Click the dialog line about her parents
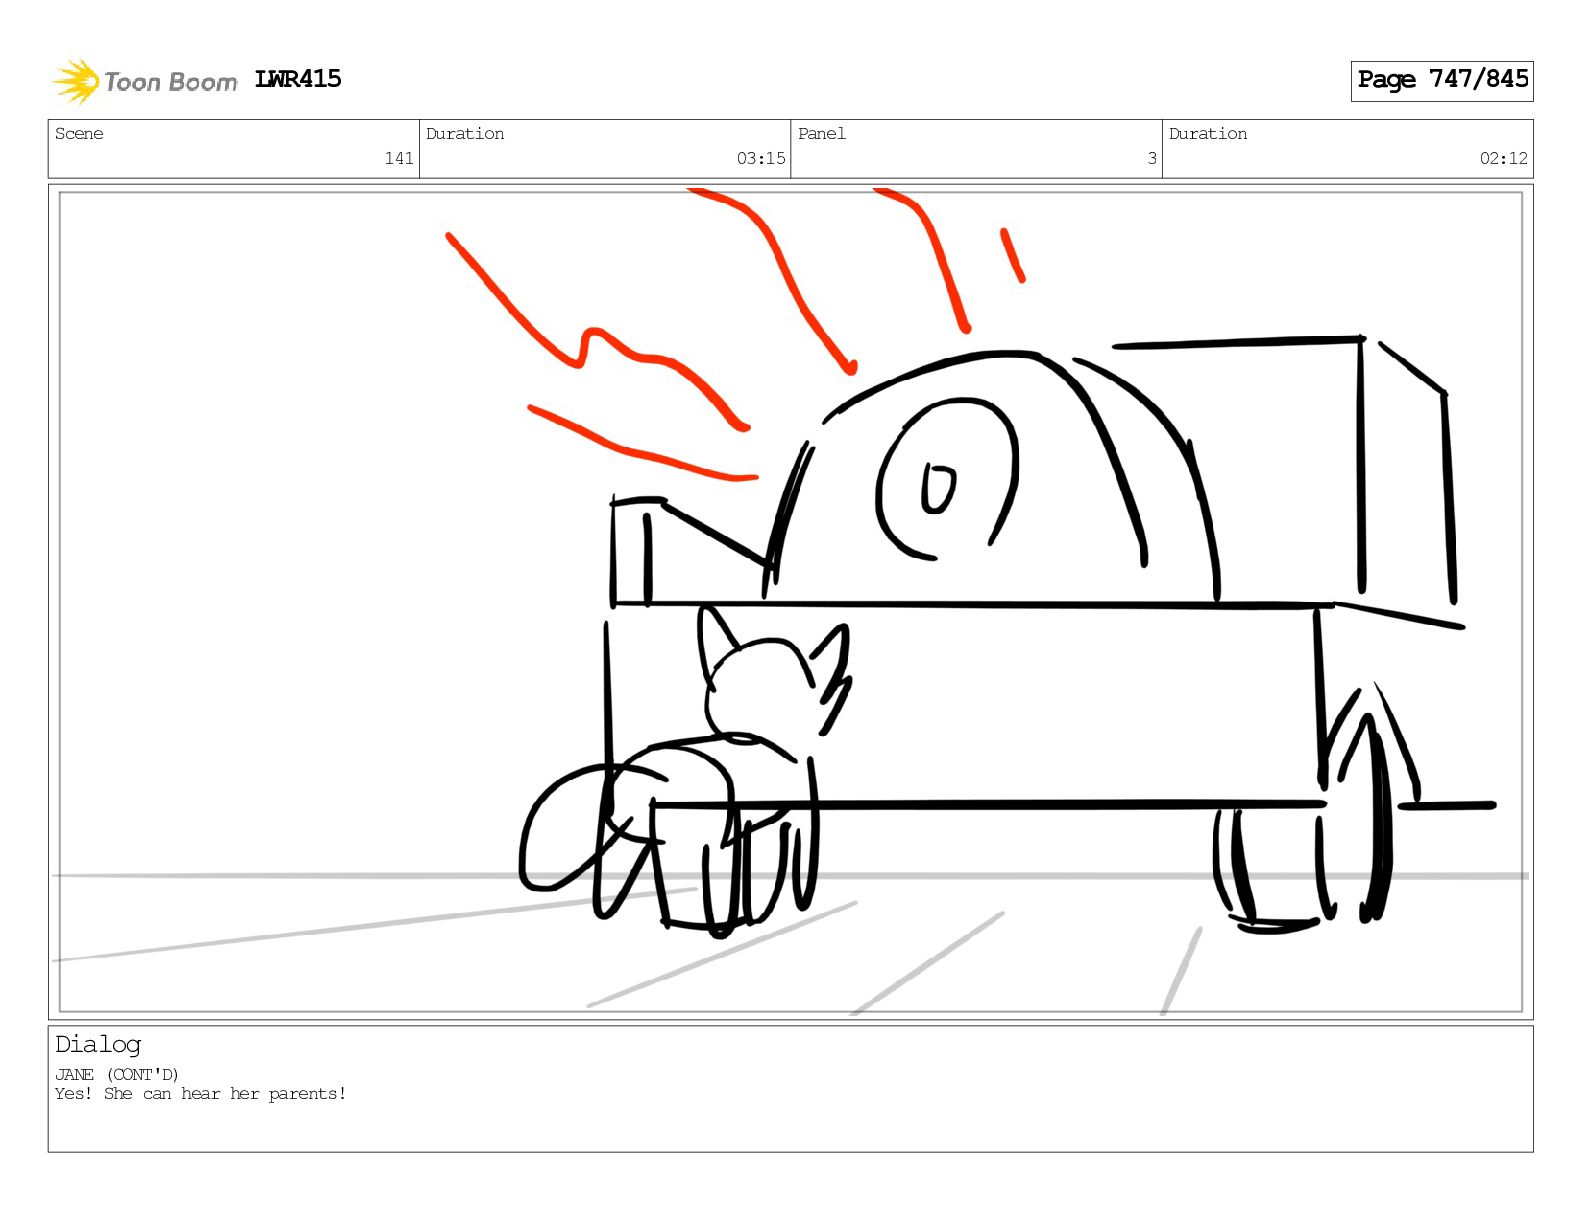 click(x=201, y=1094)
